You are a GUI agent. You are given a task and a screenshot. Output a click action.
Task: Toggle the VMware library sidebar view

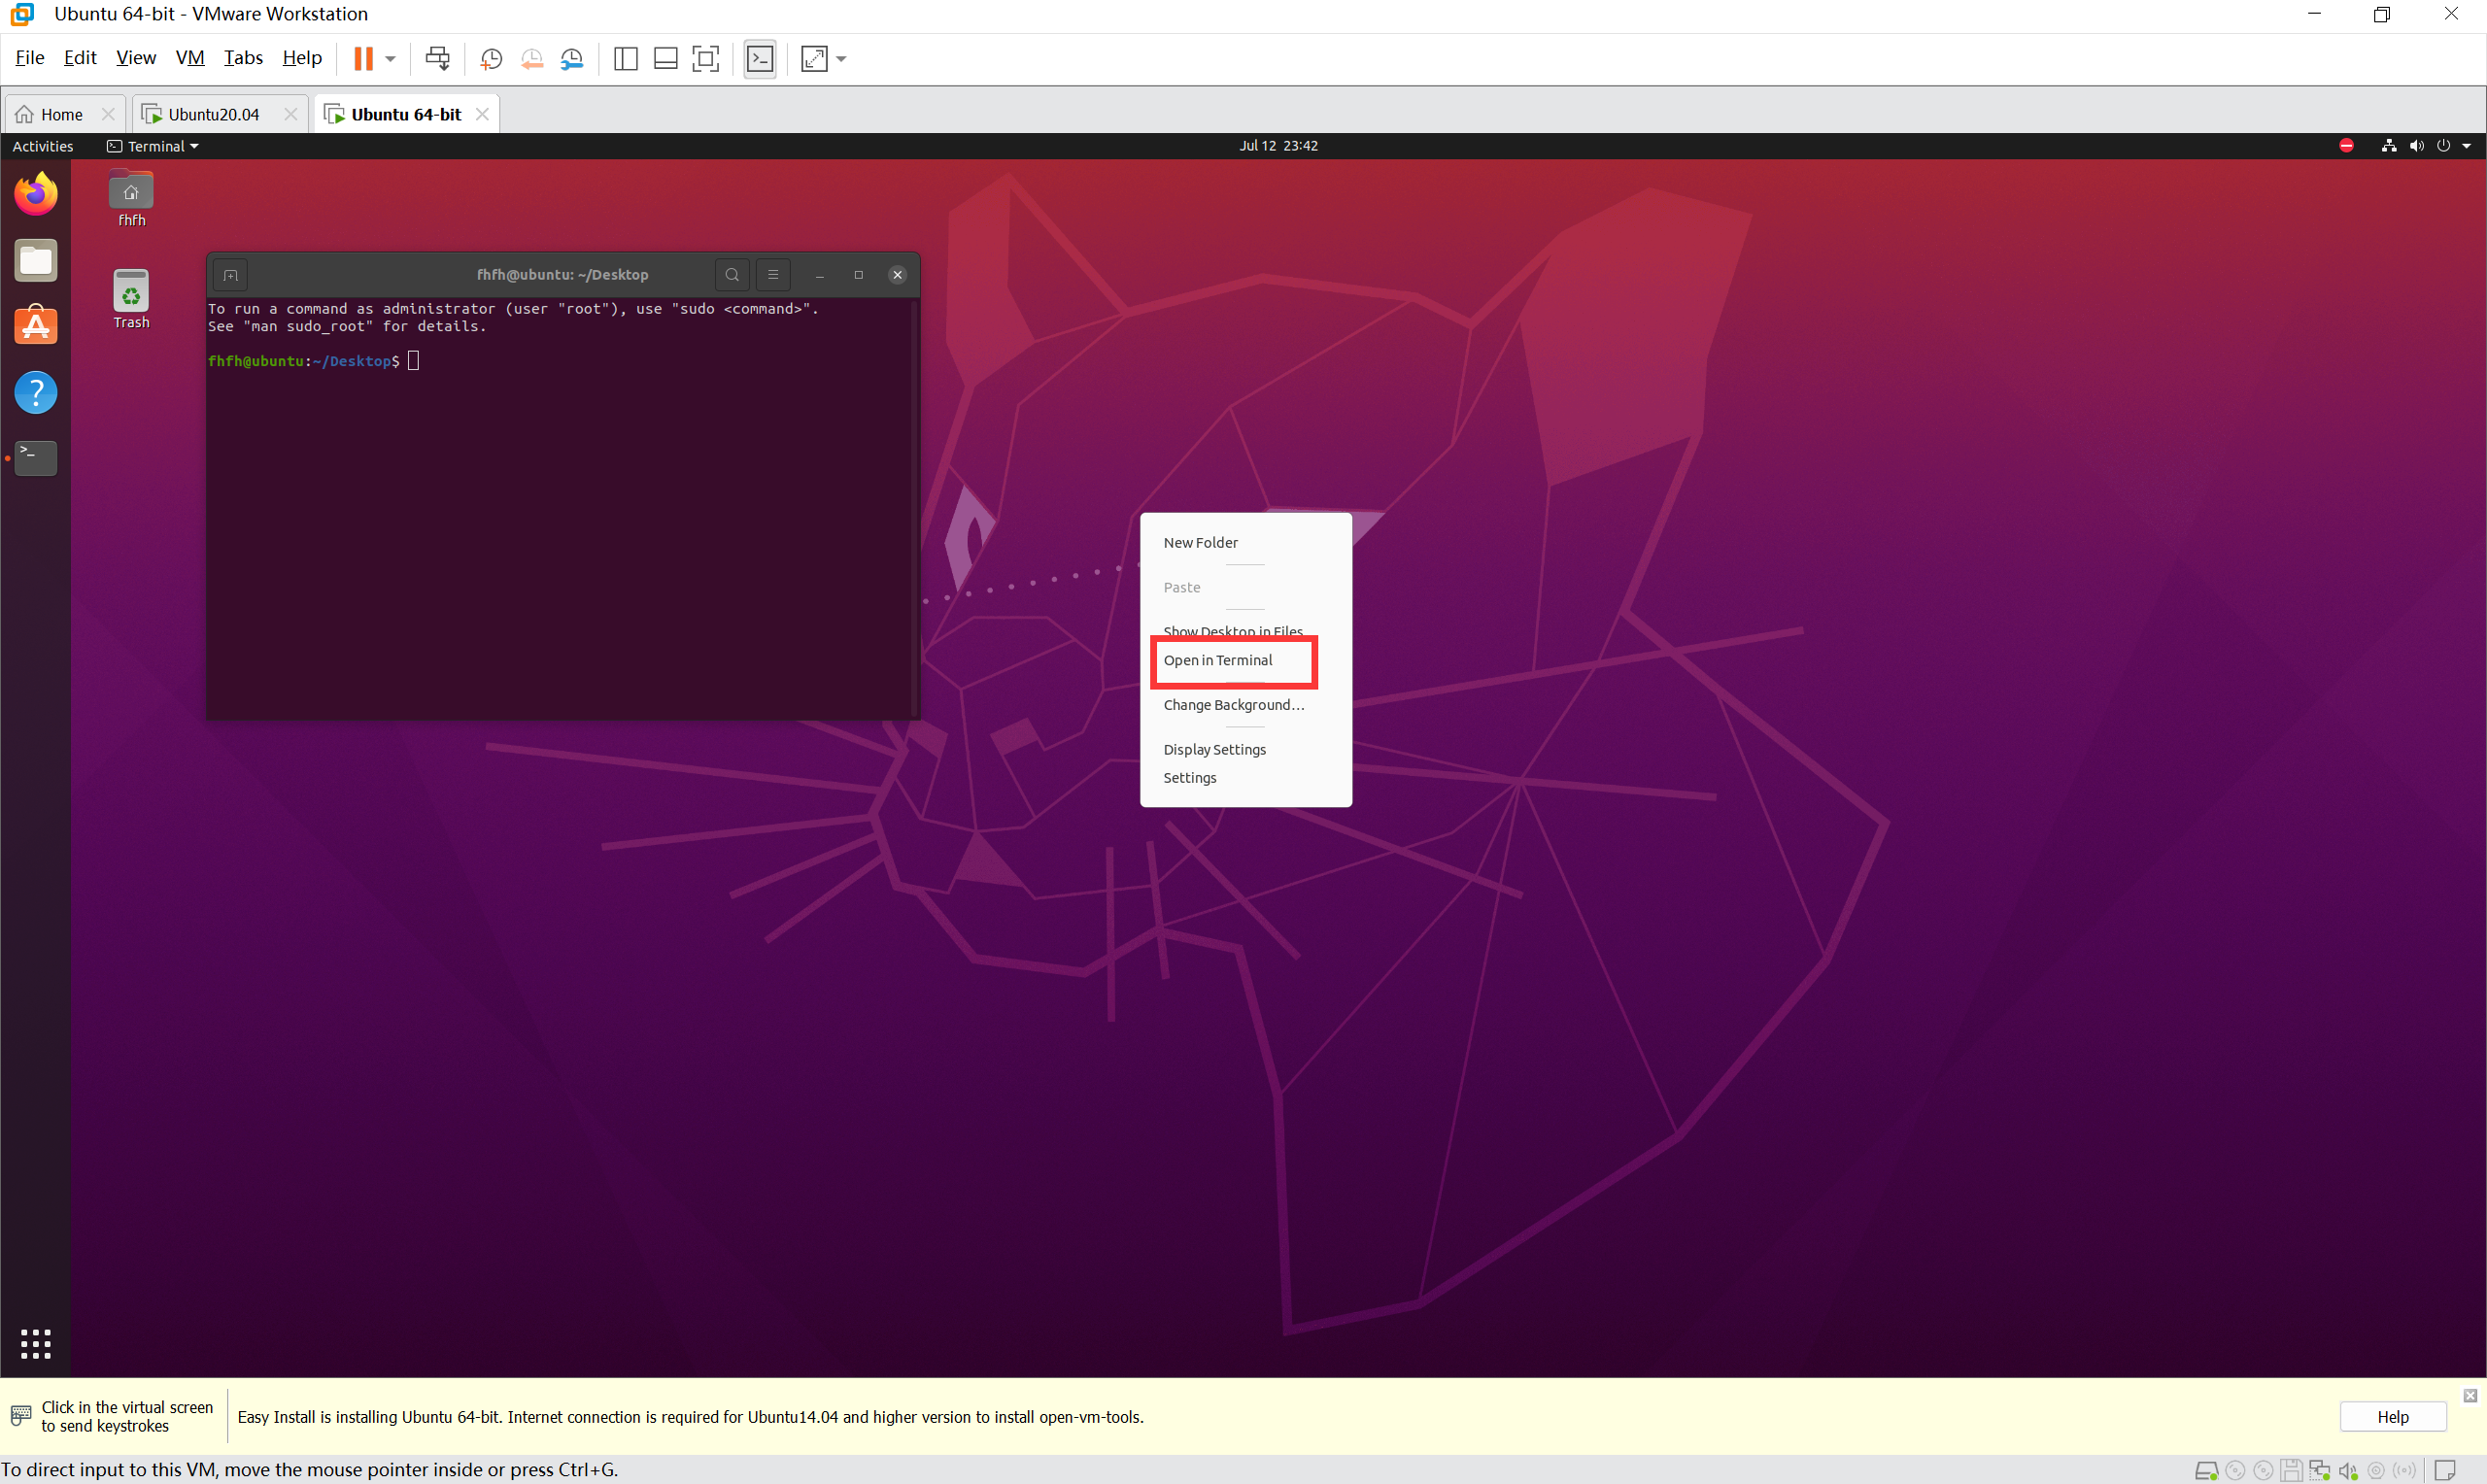point(626,59)
